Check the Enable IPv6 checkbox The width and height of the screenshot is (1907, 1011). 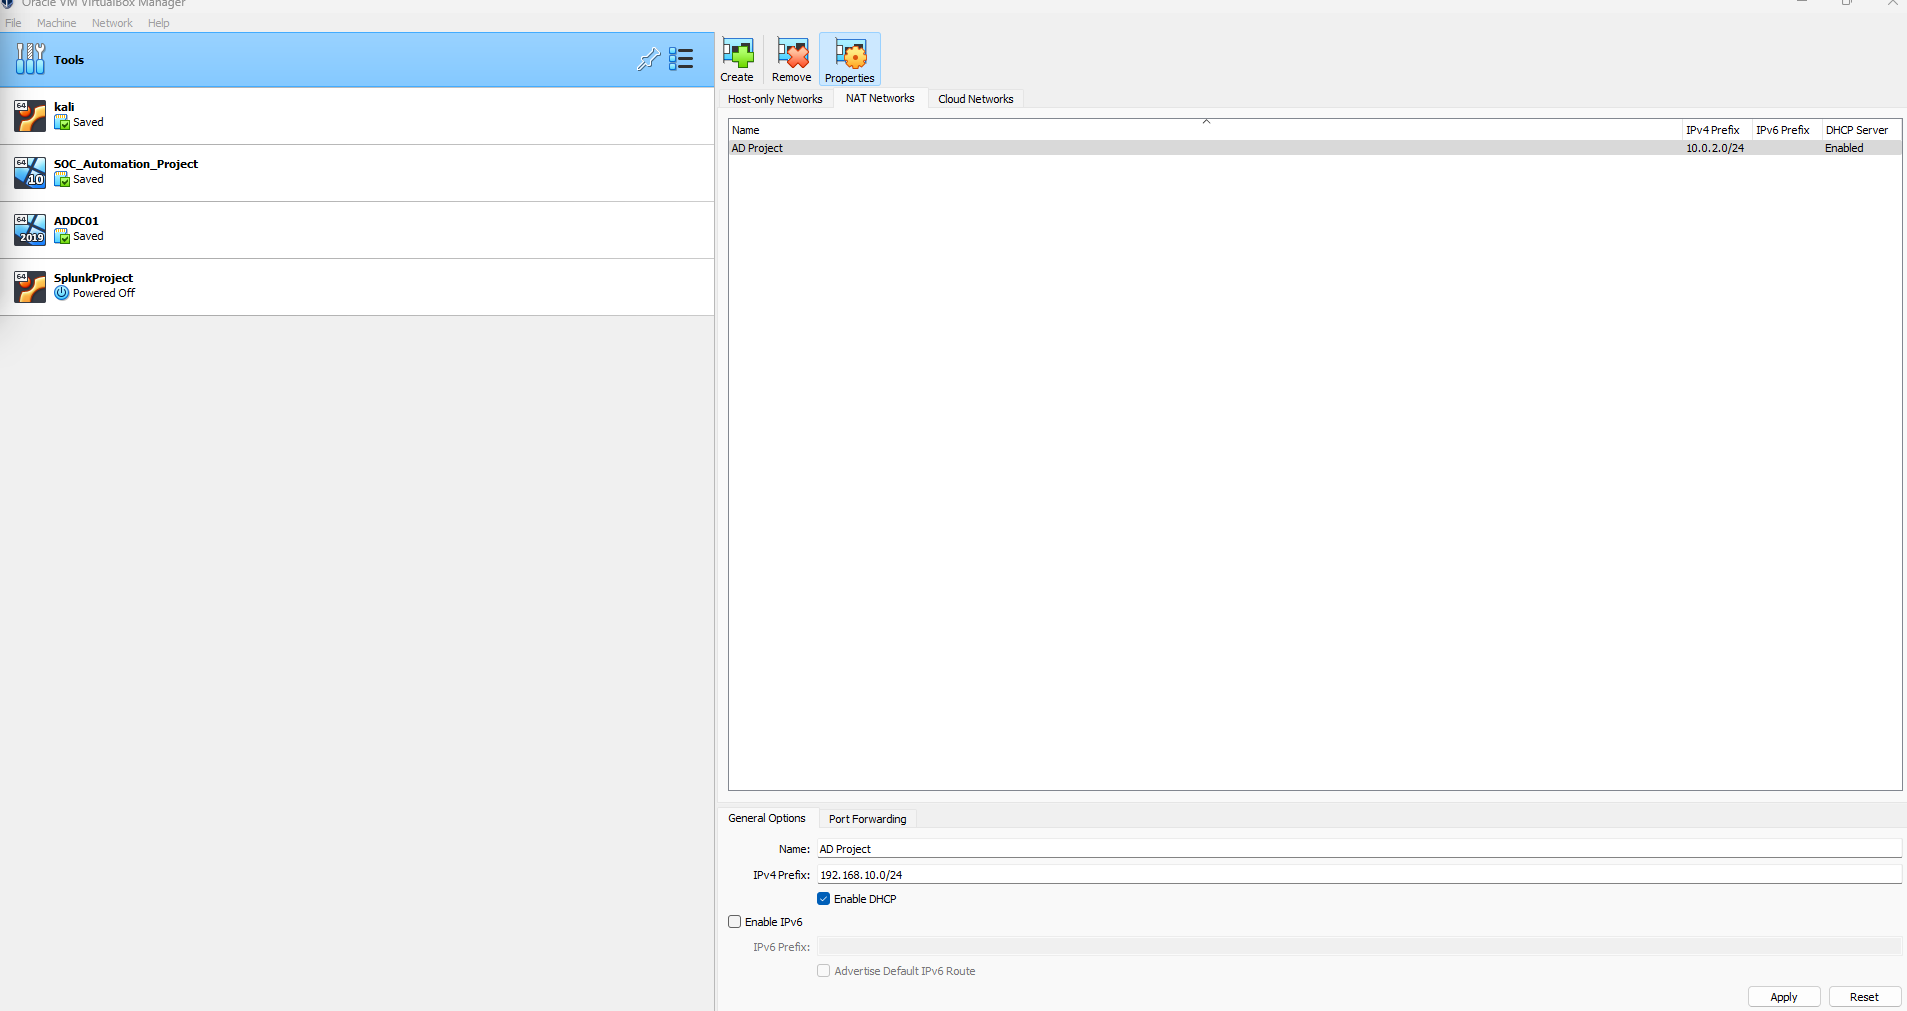[x=735, y=922]
